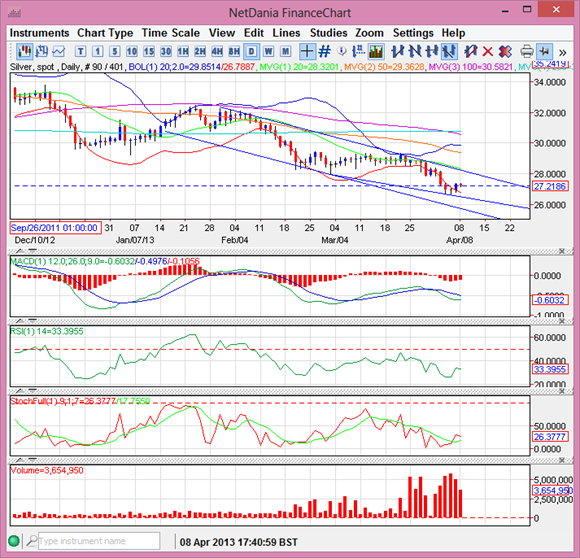Select the downward trend line tool
The image size is (580, 558).
415,51
